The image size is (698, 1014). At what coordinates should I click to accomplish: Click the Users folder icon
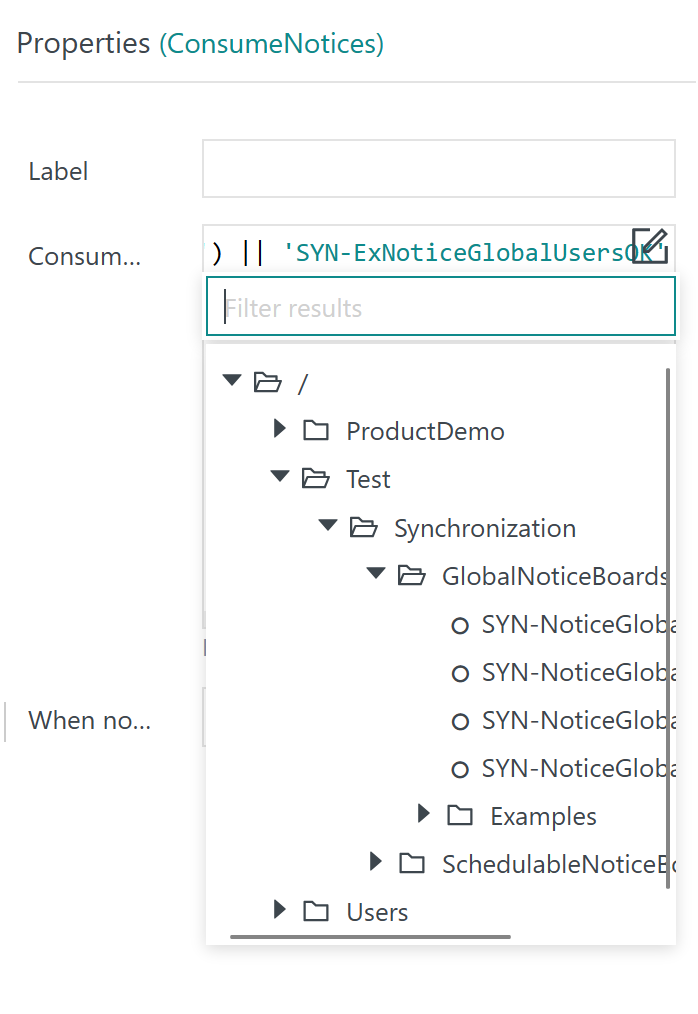tap(316, 911)
